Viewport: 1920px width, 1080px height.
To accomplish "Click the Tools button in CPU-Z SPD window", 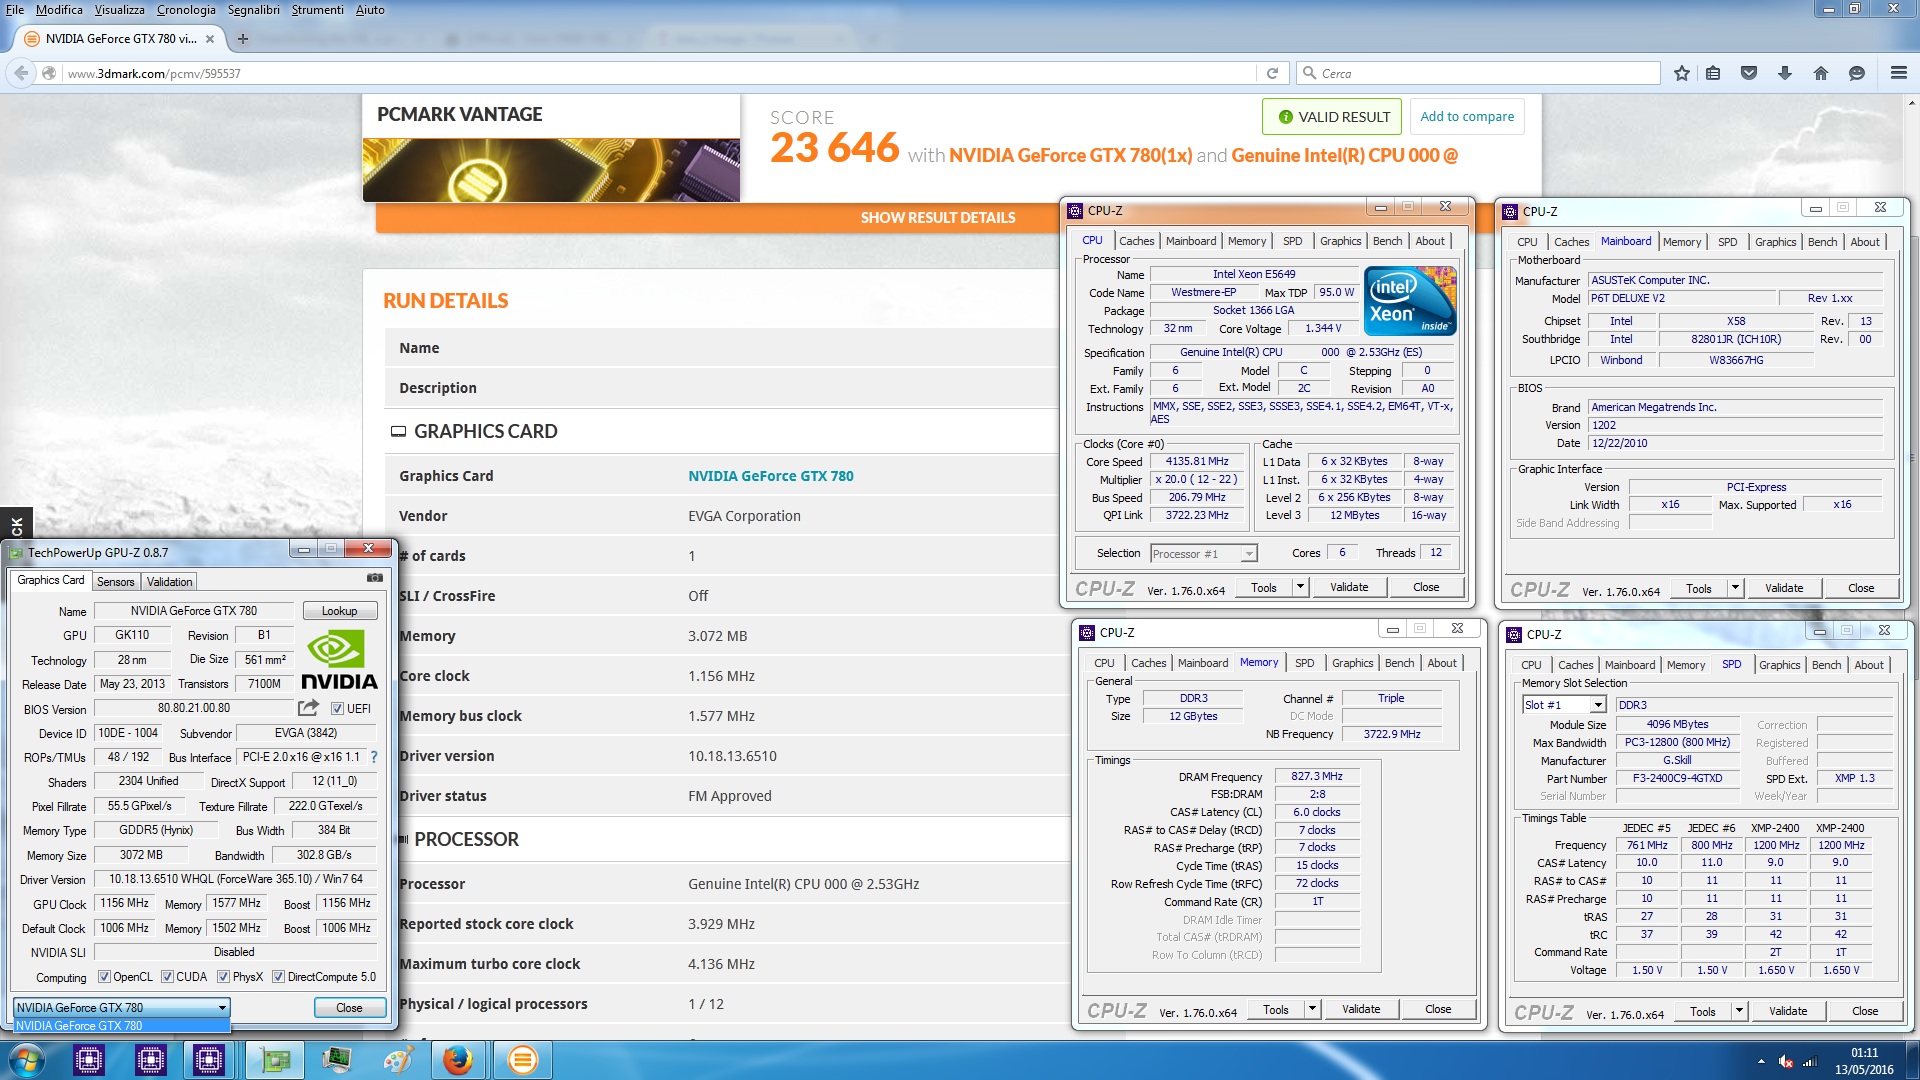I will [1702, 1011].
